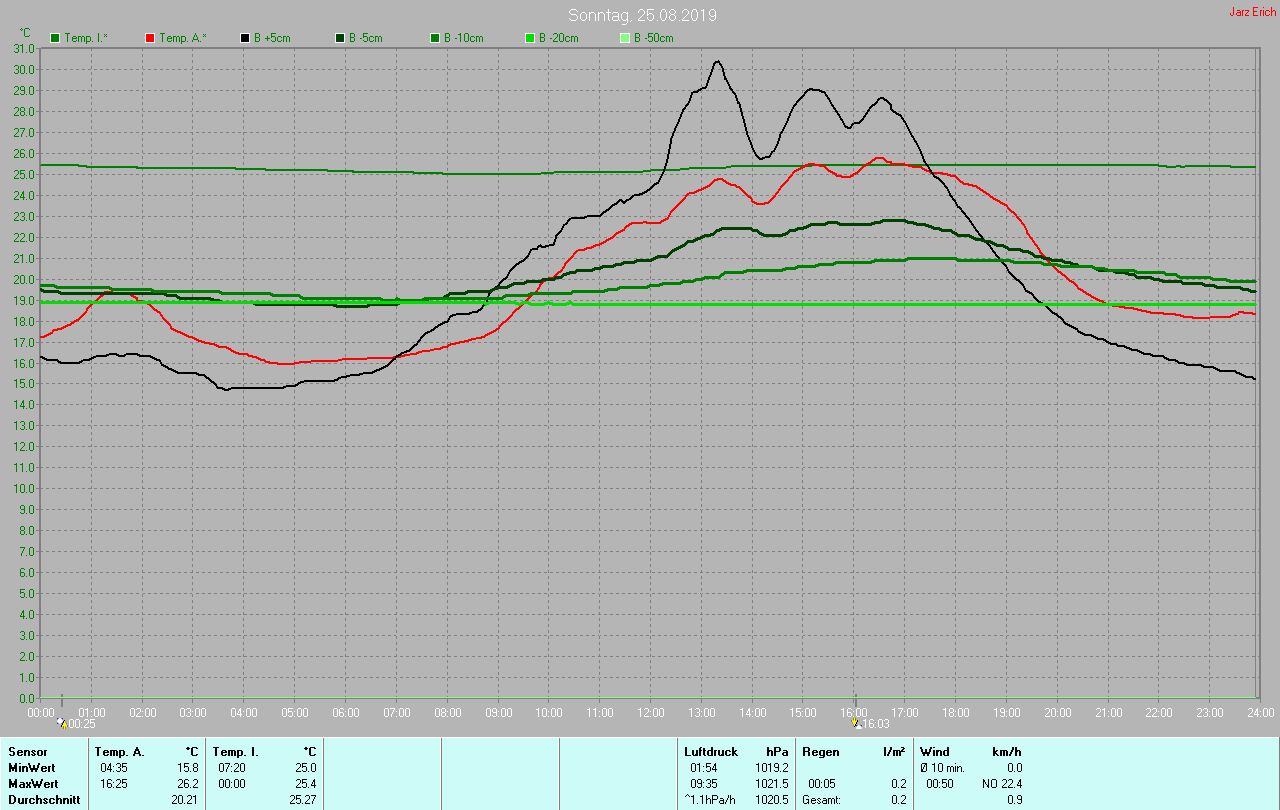Click the Regen header in the table
The height and width of the screenshot is (810, 1280).
click(820, 751)
